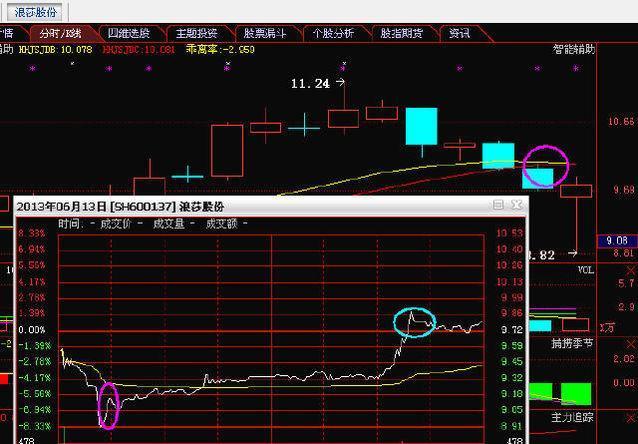Open the 四维选股 tab
This screenshot has height=444, width=638.
click(x=129, y=33)
